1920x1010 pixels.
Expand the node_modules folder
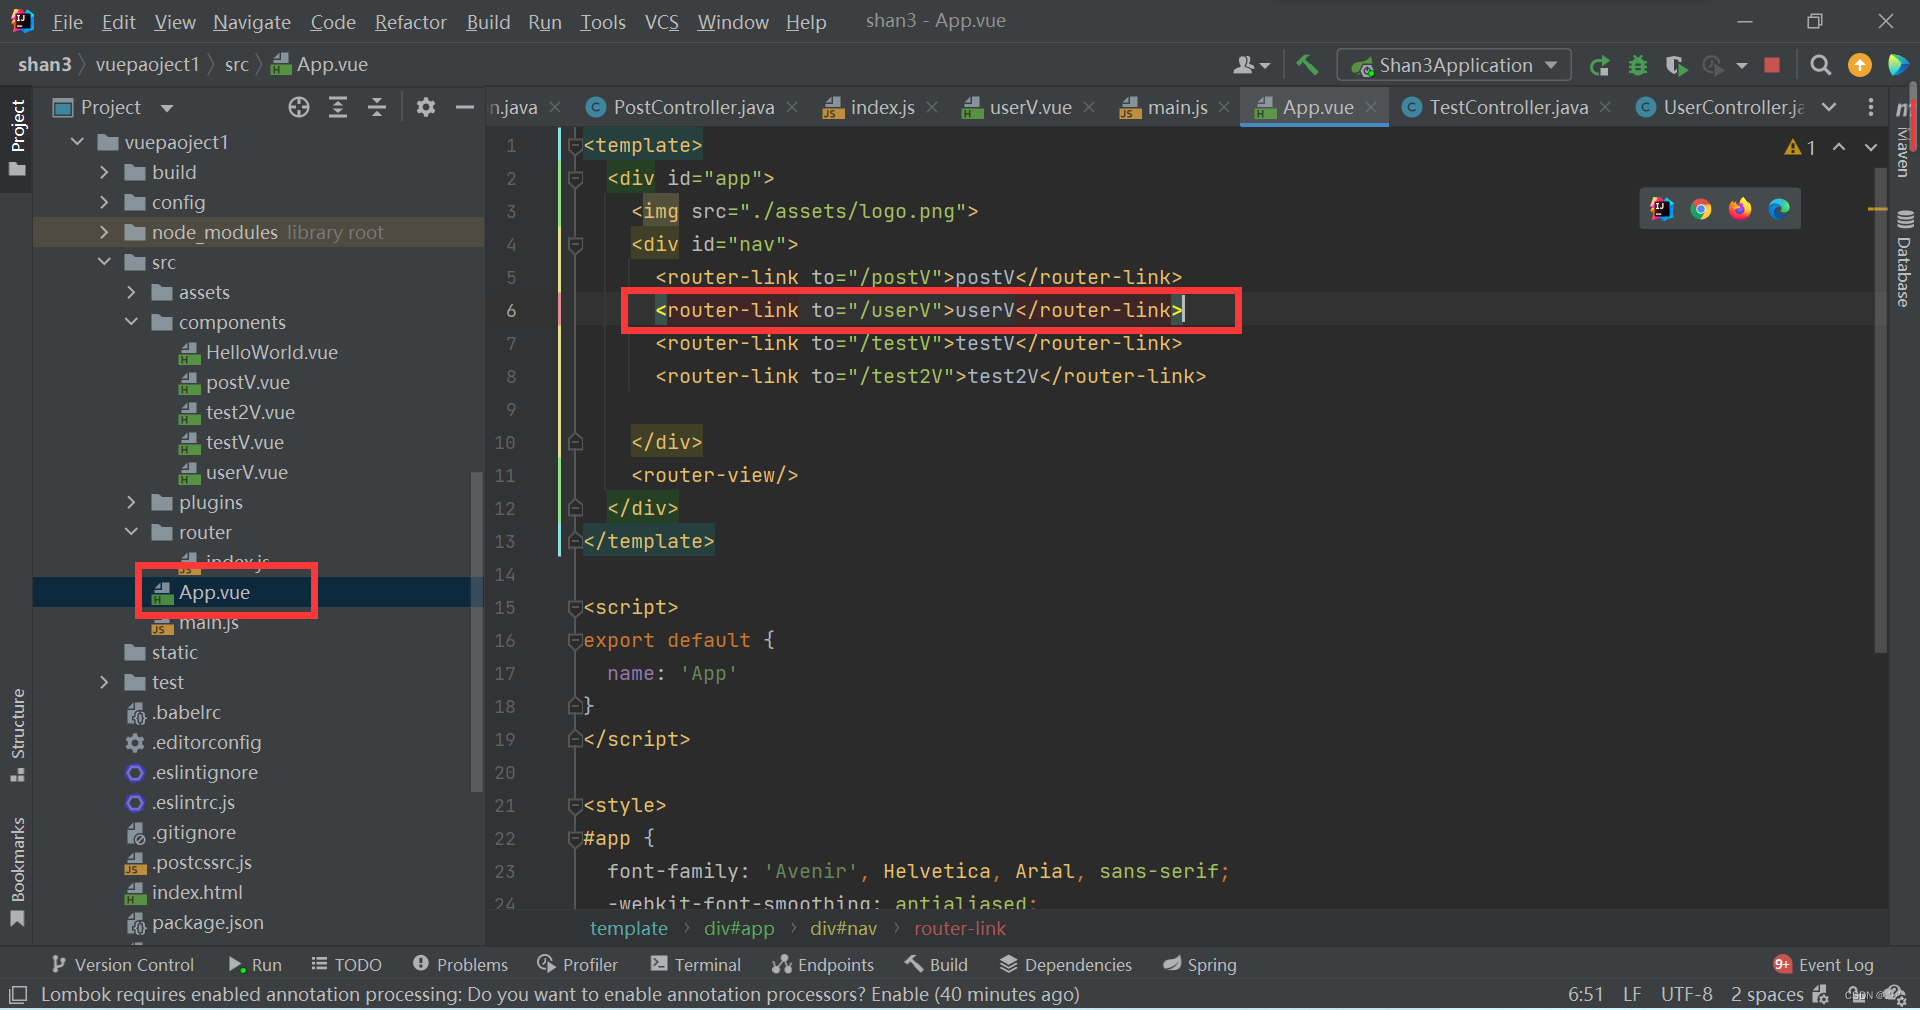[x=105, y=232]
